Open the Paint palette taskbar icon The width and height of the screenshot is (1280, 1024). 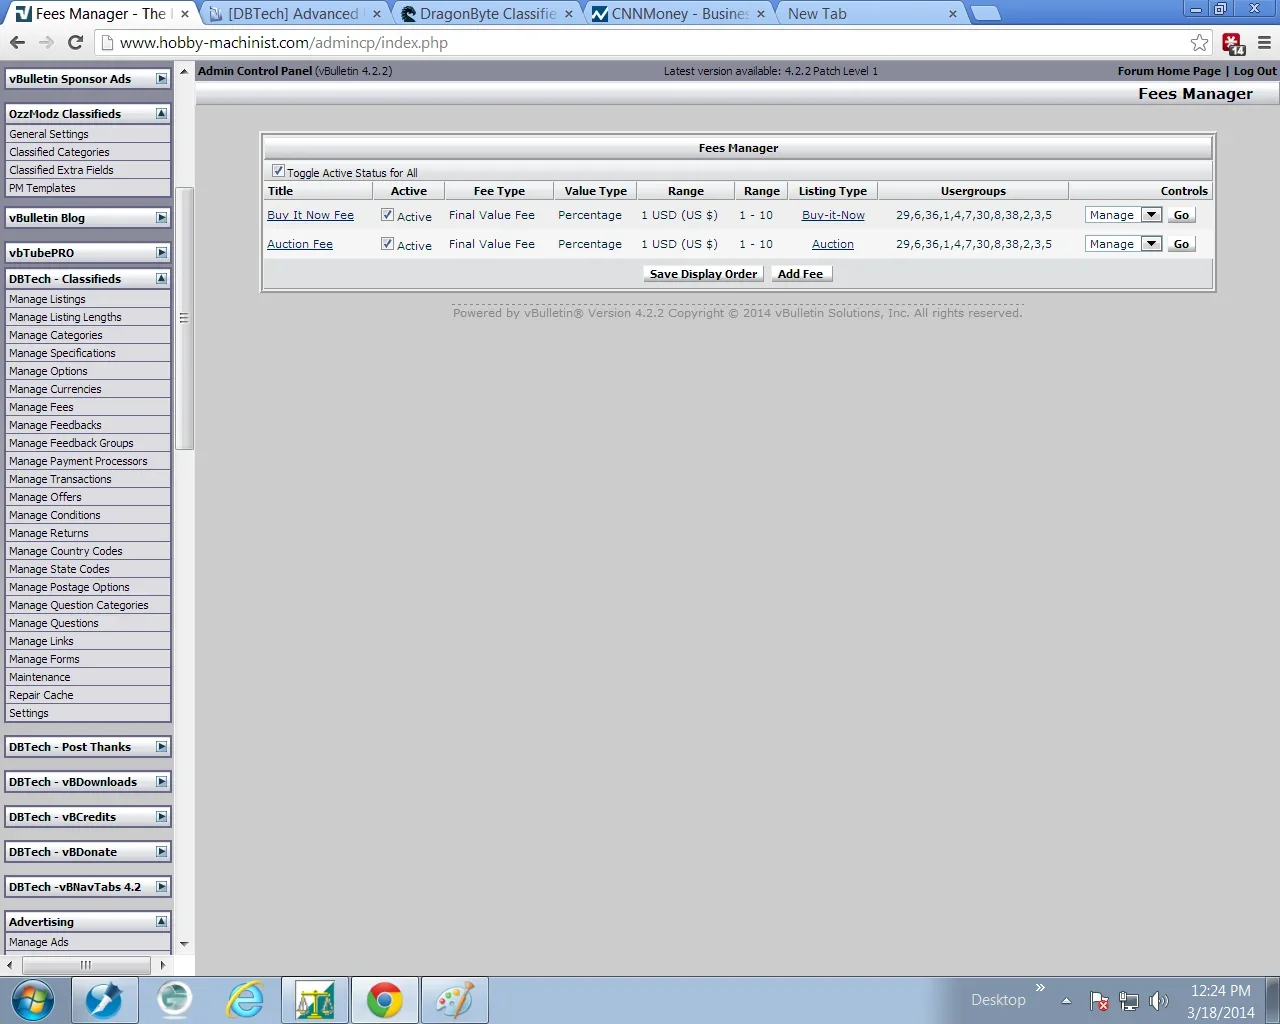pos(455,1000)
